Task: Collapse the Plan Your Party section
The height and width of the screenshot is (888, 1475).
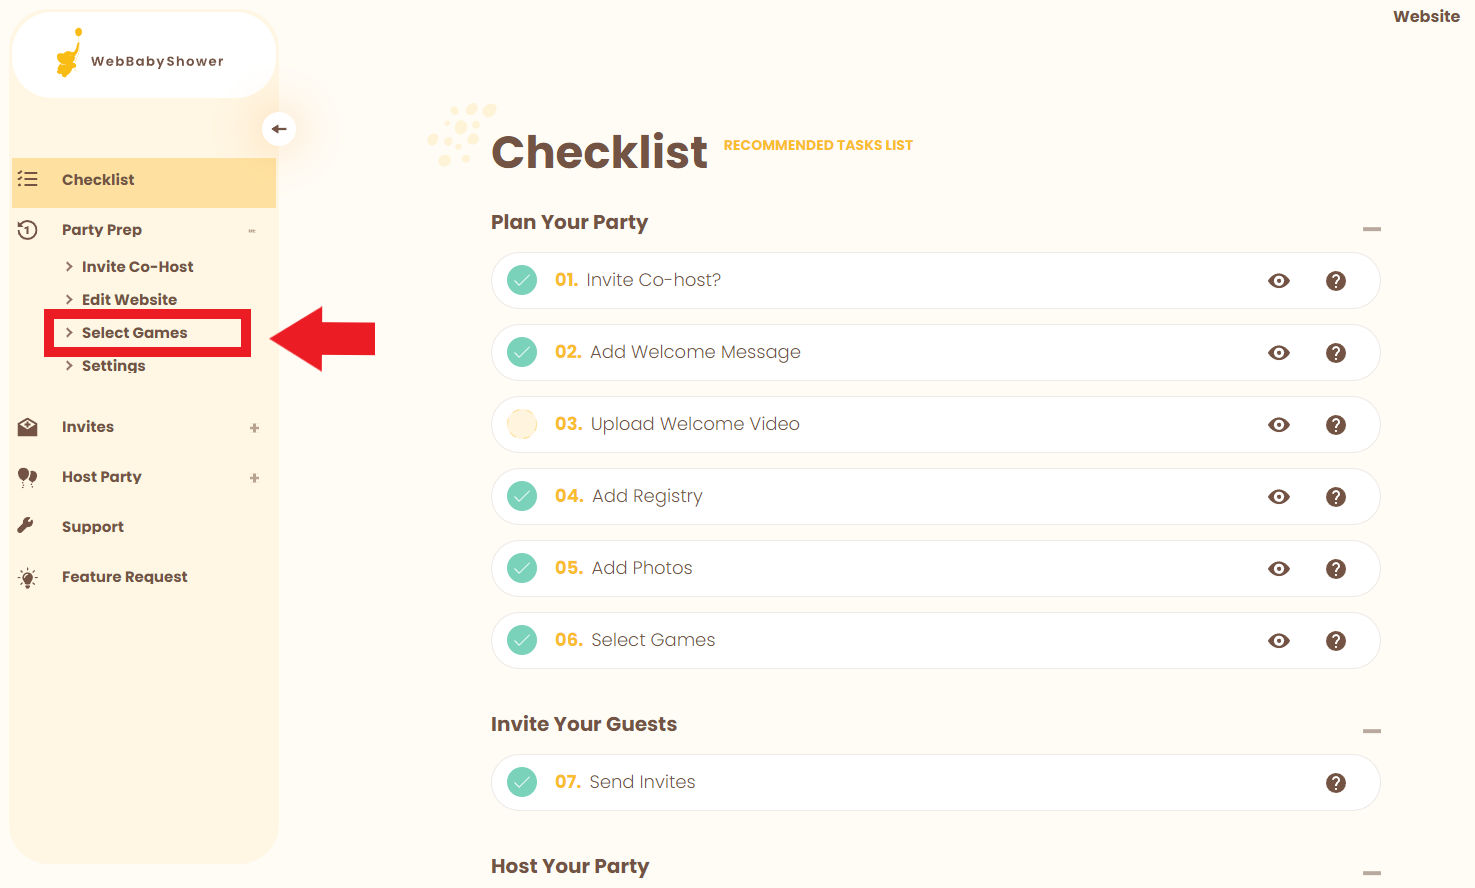Action: pos(1371,229)
